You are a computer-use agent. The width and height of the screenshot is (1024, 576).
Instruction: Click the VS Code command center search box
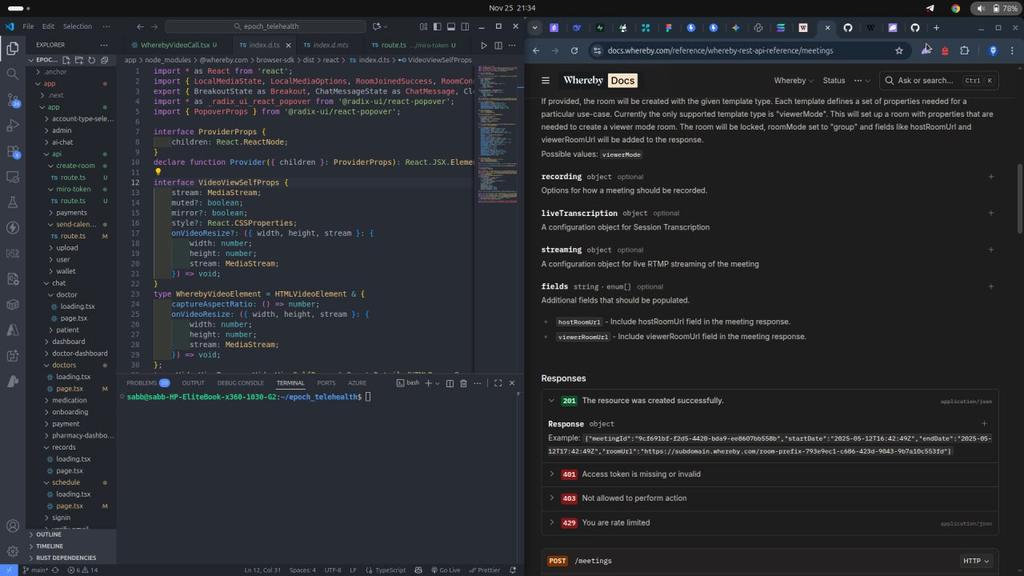click(x=266, y=27)
